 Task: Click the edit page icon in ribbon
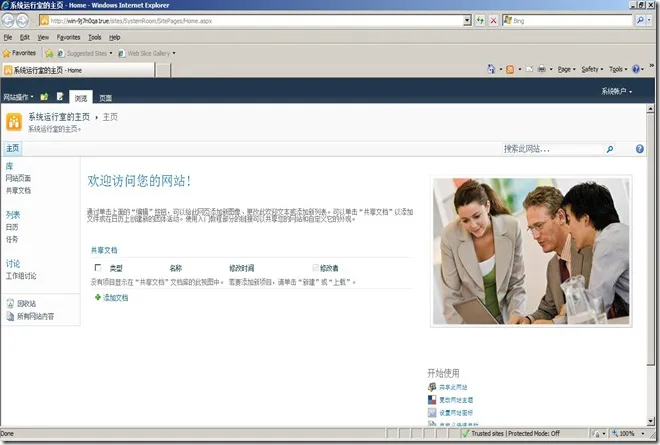point(60,97)
